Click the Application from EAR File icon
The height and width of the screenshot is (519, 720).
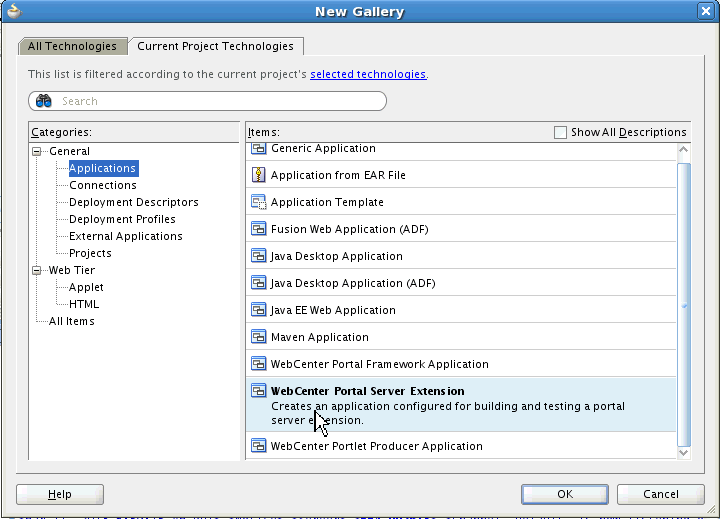259,175
